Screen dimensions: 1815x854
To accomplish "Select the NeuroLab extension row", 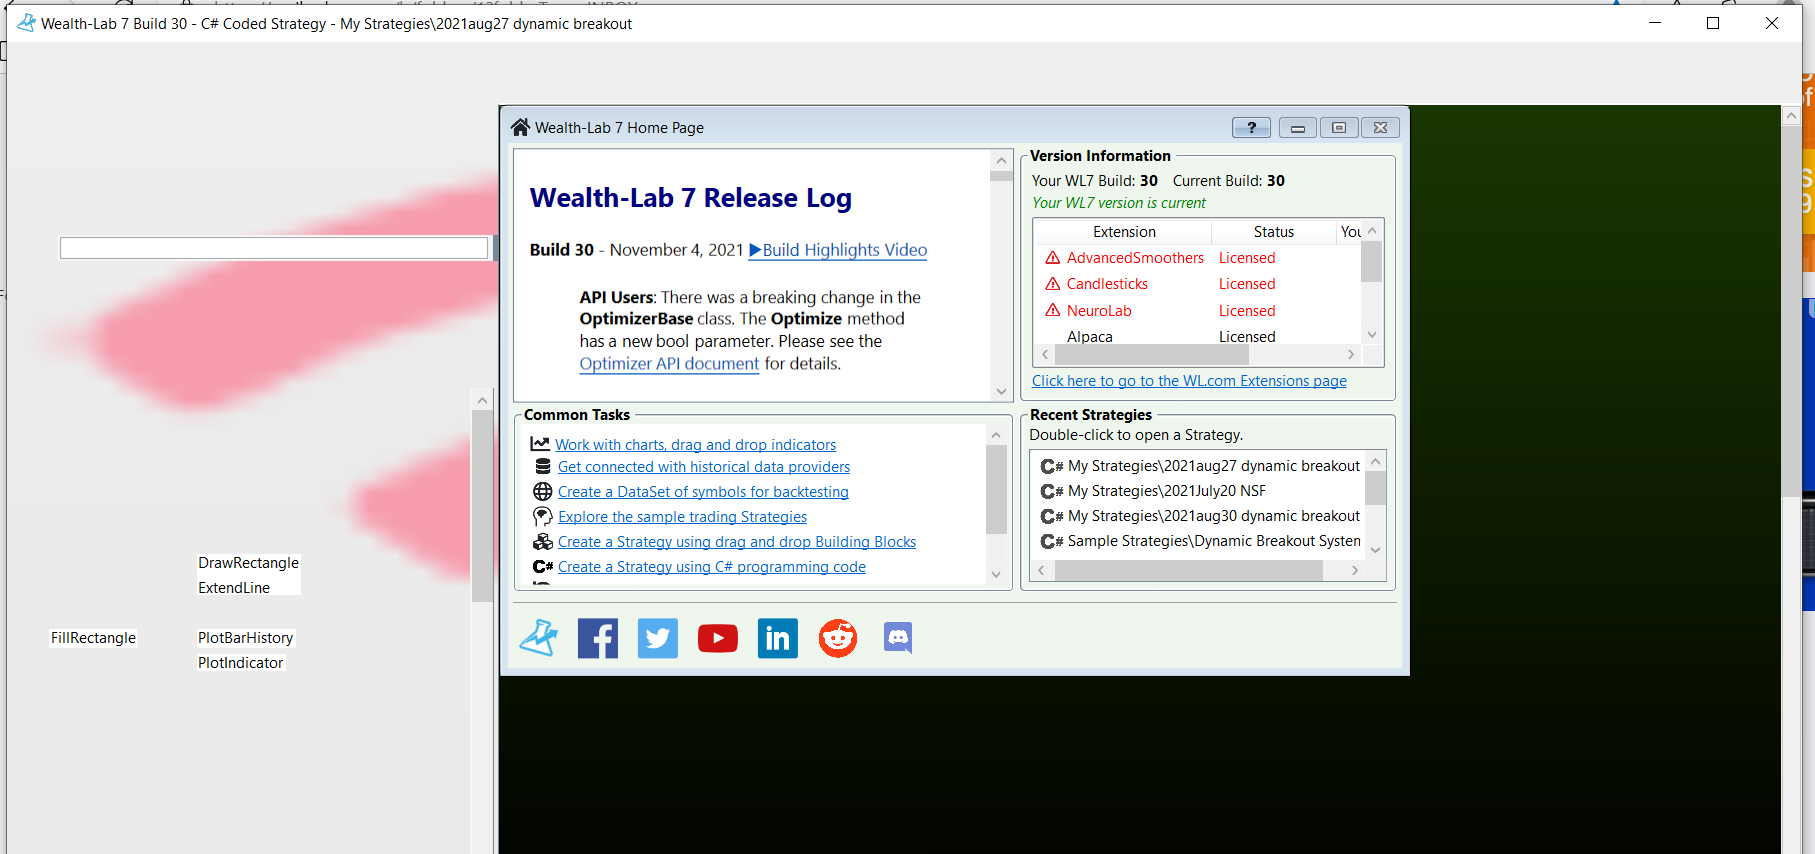I will tap(1198, 310).
